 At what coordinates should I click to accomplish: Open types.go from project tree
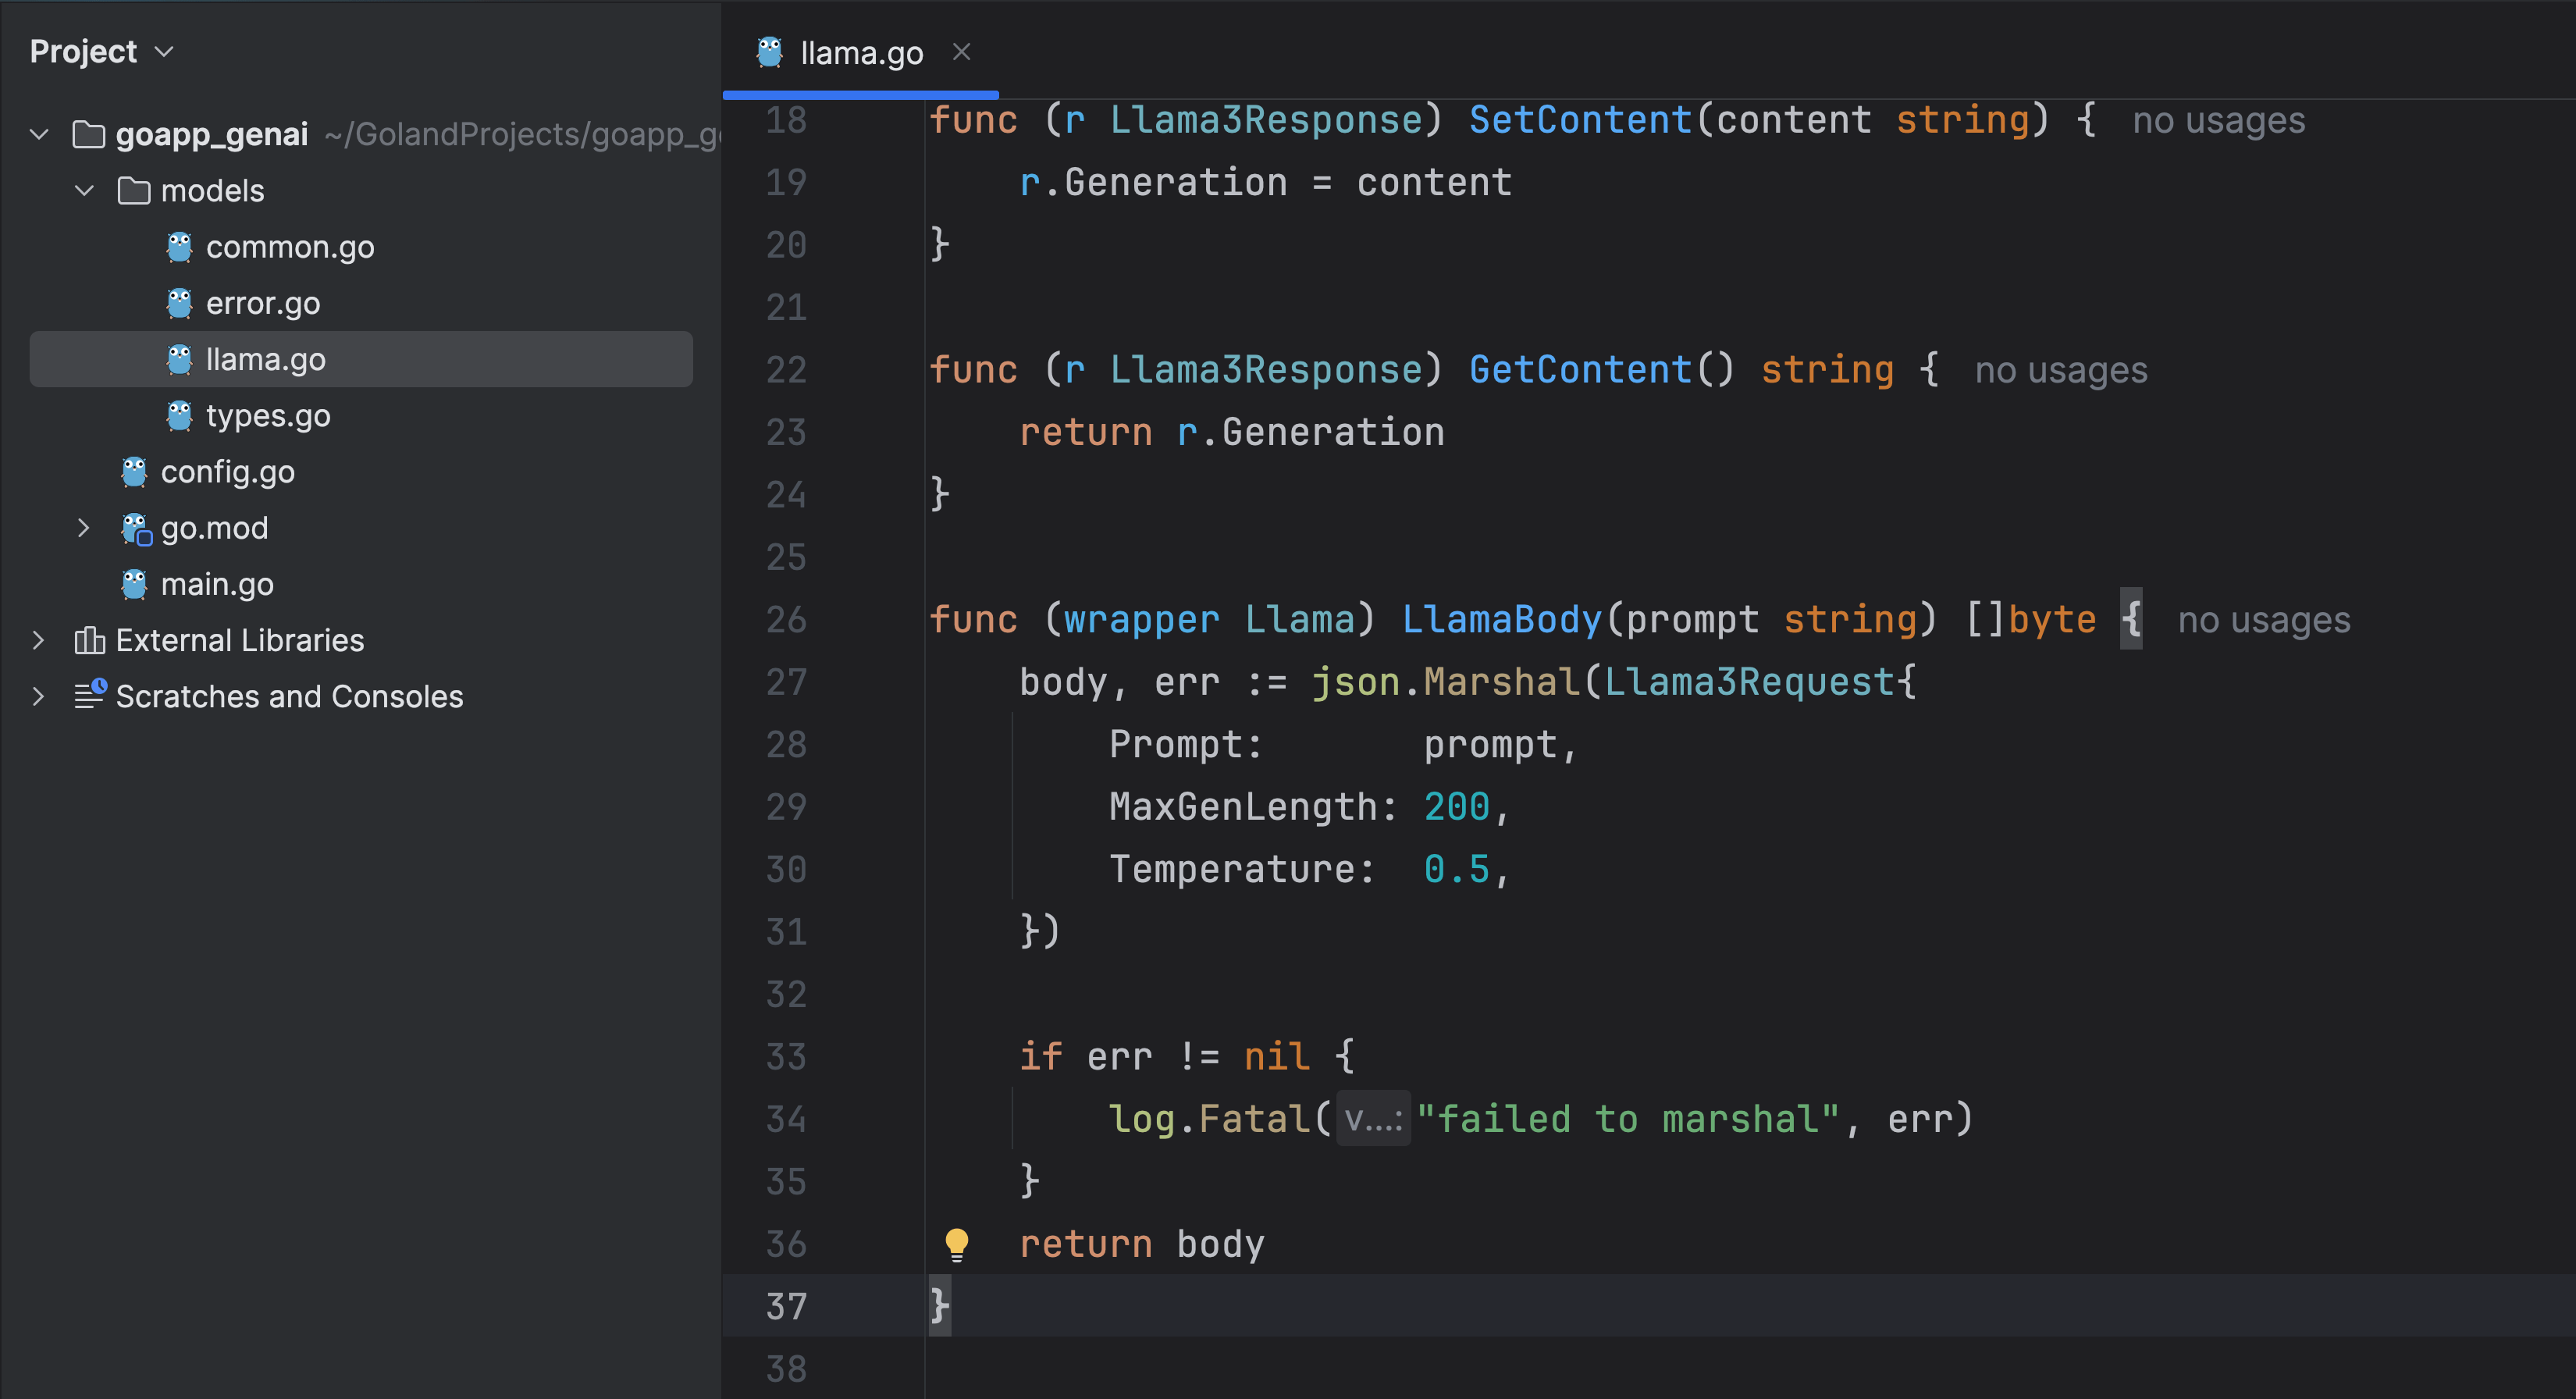pos(267,415)
